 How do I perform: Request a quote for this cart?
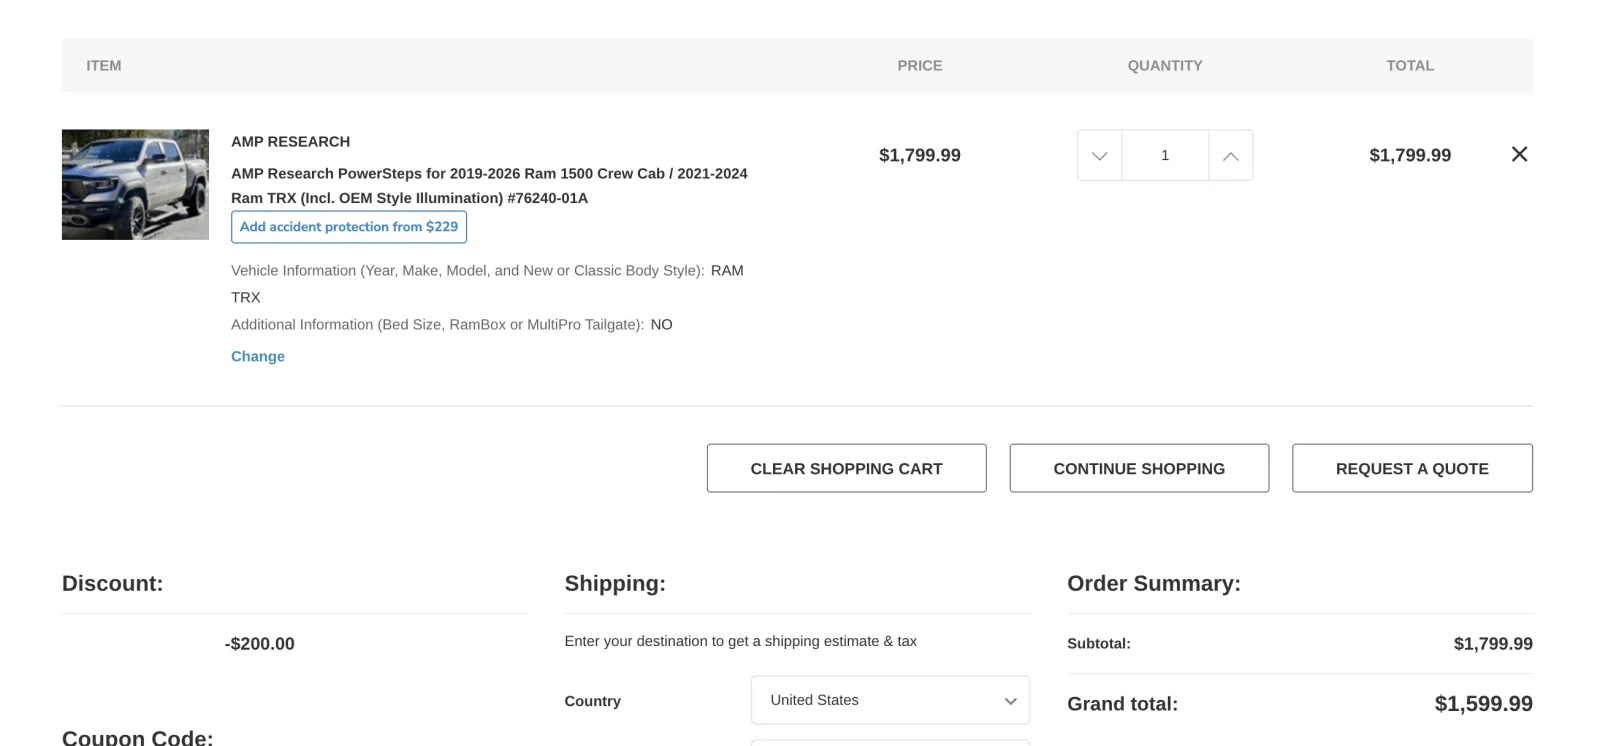pyautogui.click(x=1412, y=468)
